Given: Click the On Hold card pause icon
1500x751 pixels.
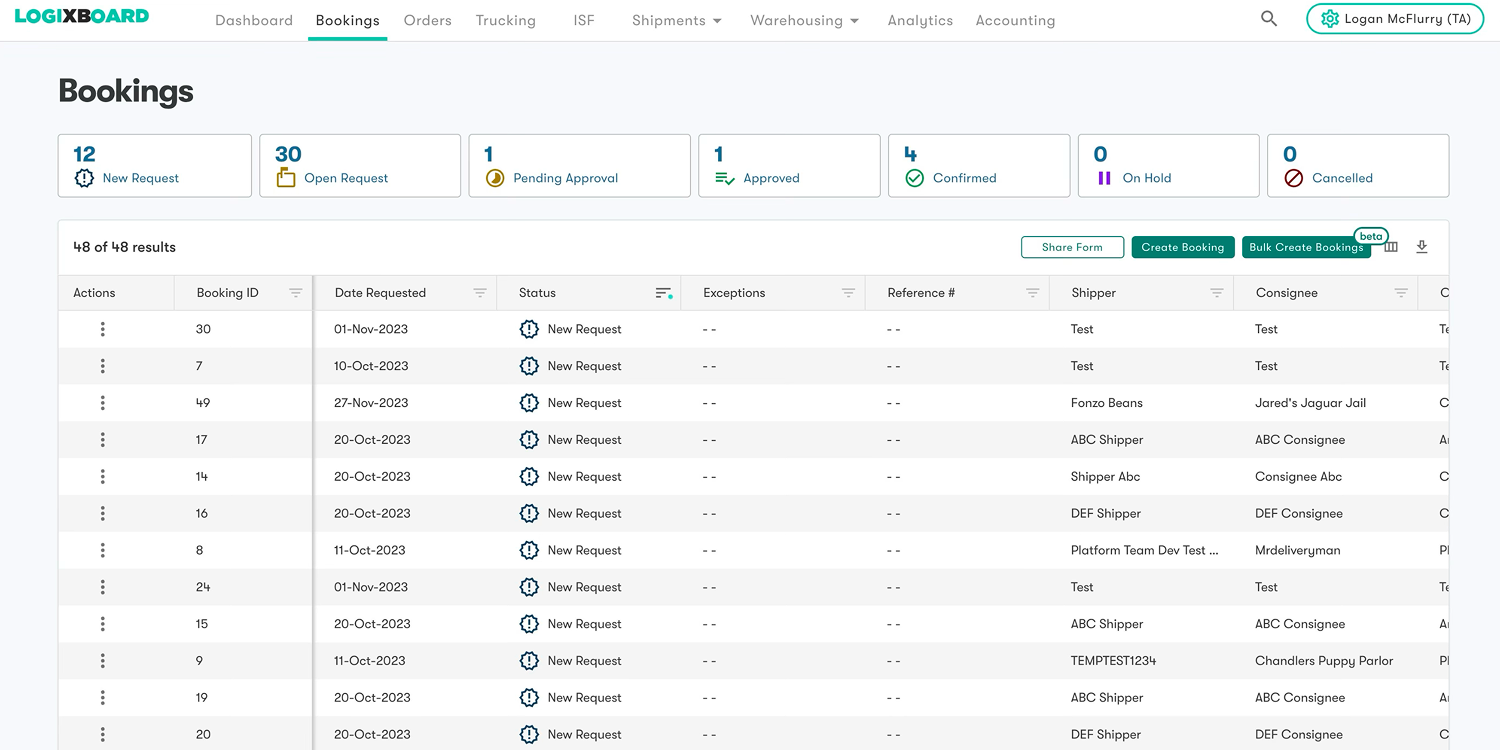Looking at the screenshot, I should (x=1104, y=178).
